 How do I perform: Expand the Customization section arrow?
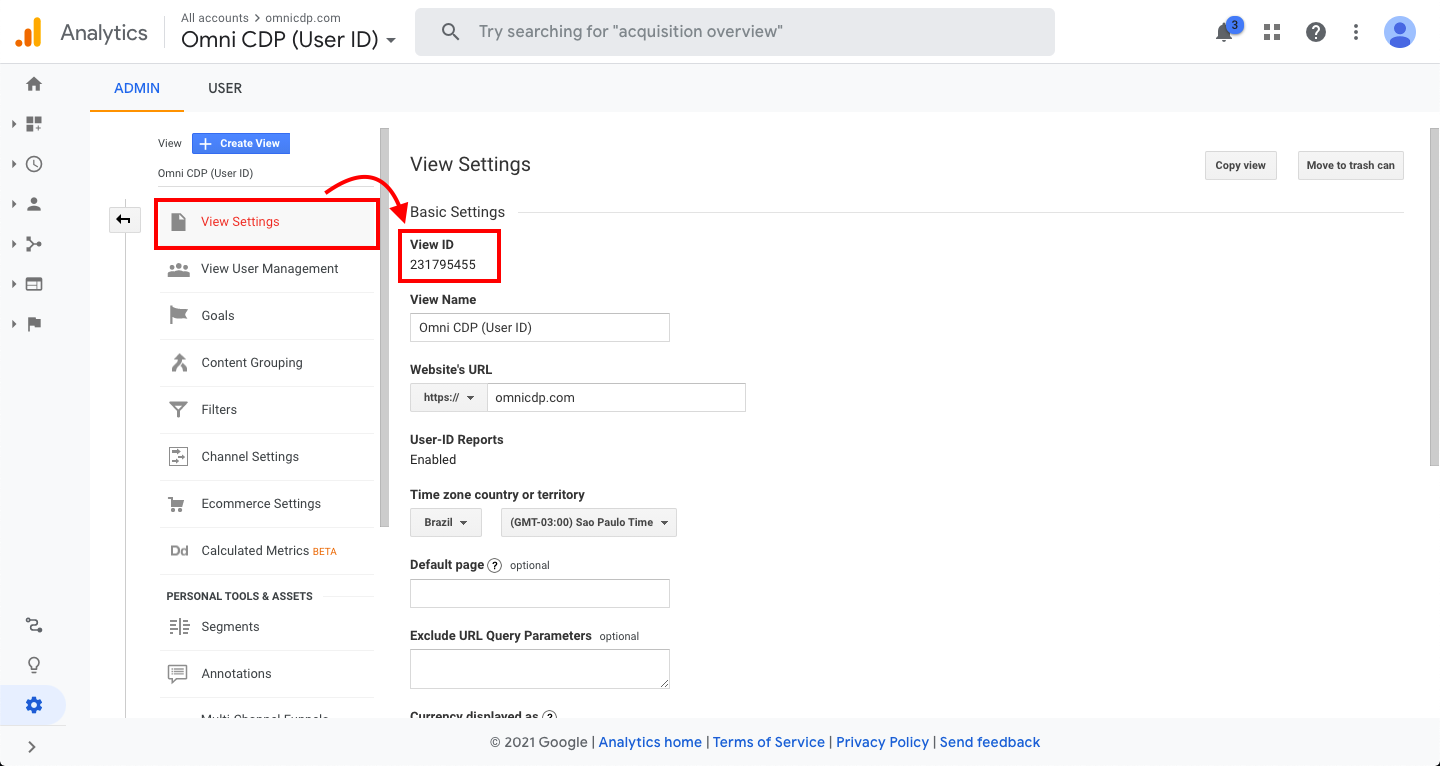point(14,124)
